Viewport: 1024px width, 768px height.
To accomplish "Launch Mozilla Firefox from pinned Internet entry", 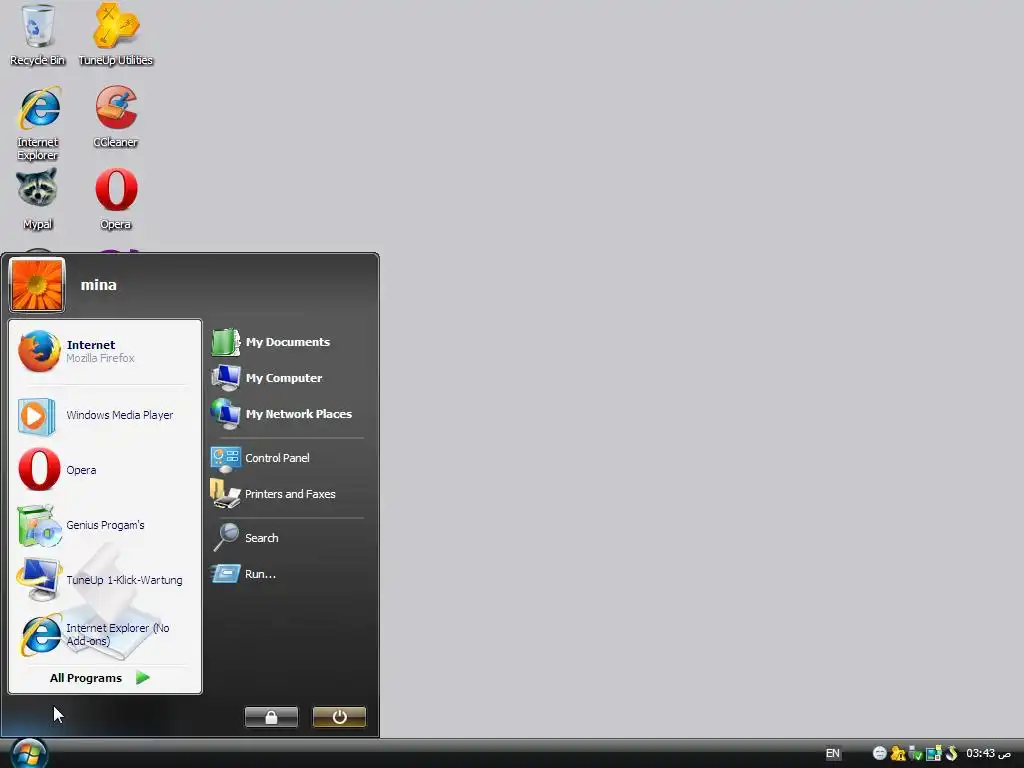I will point(105,351).
